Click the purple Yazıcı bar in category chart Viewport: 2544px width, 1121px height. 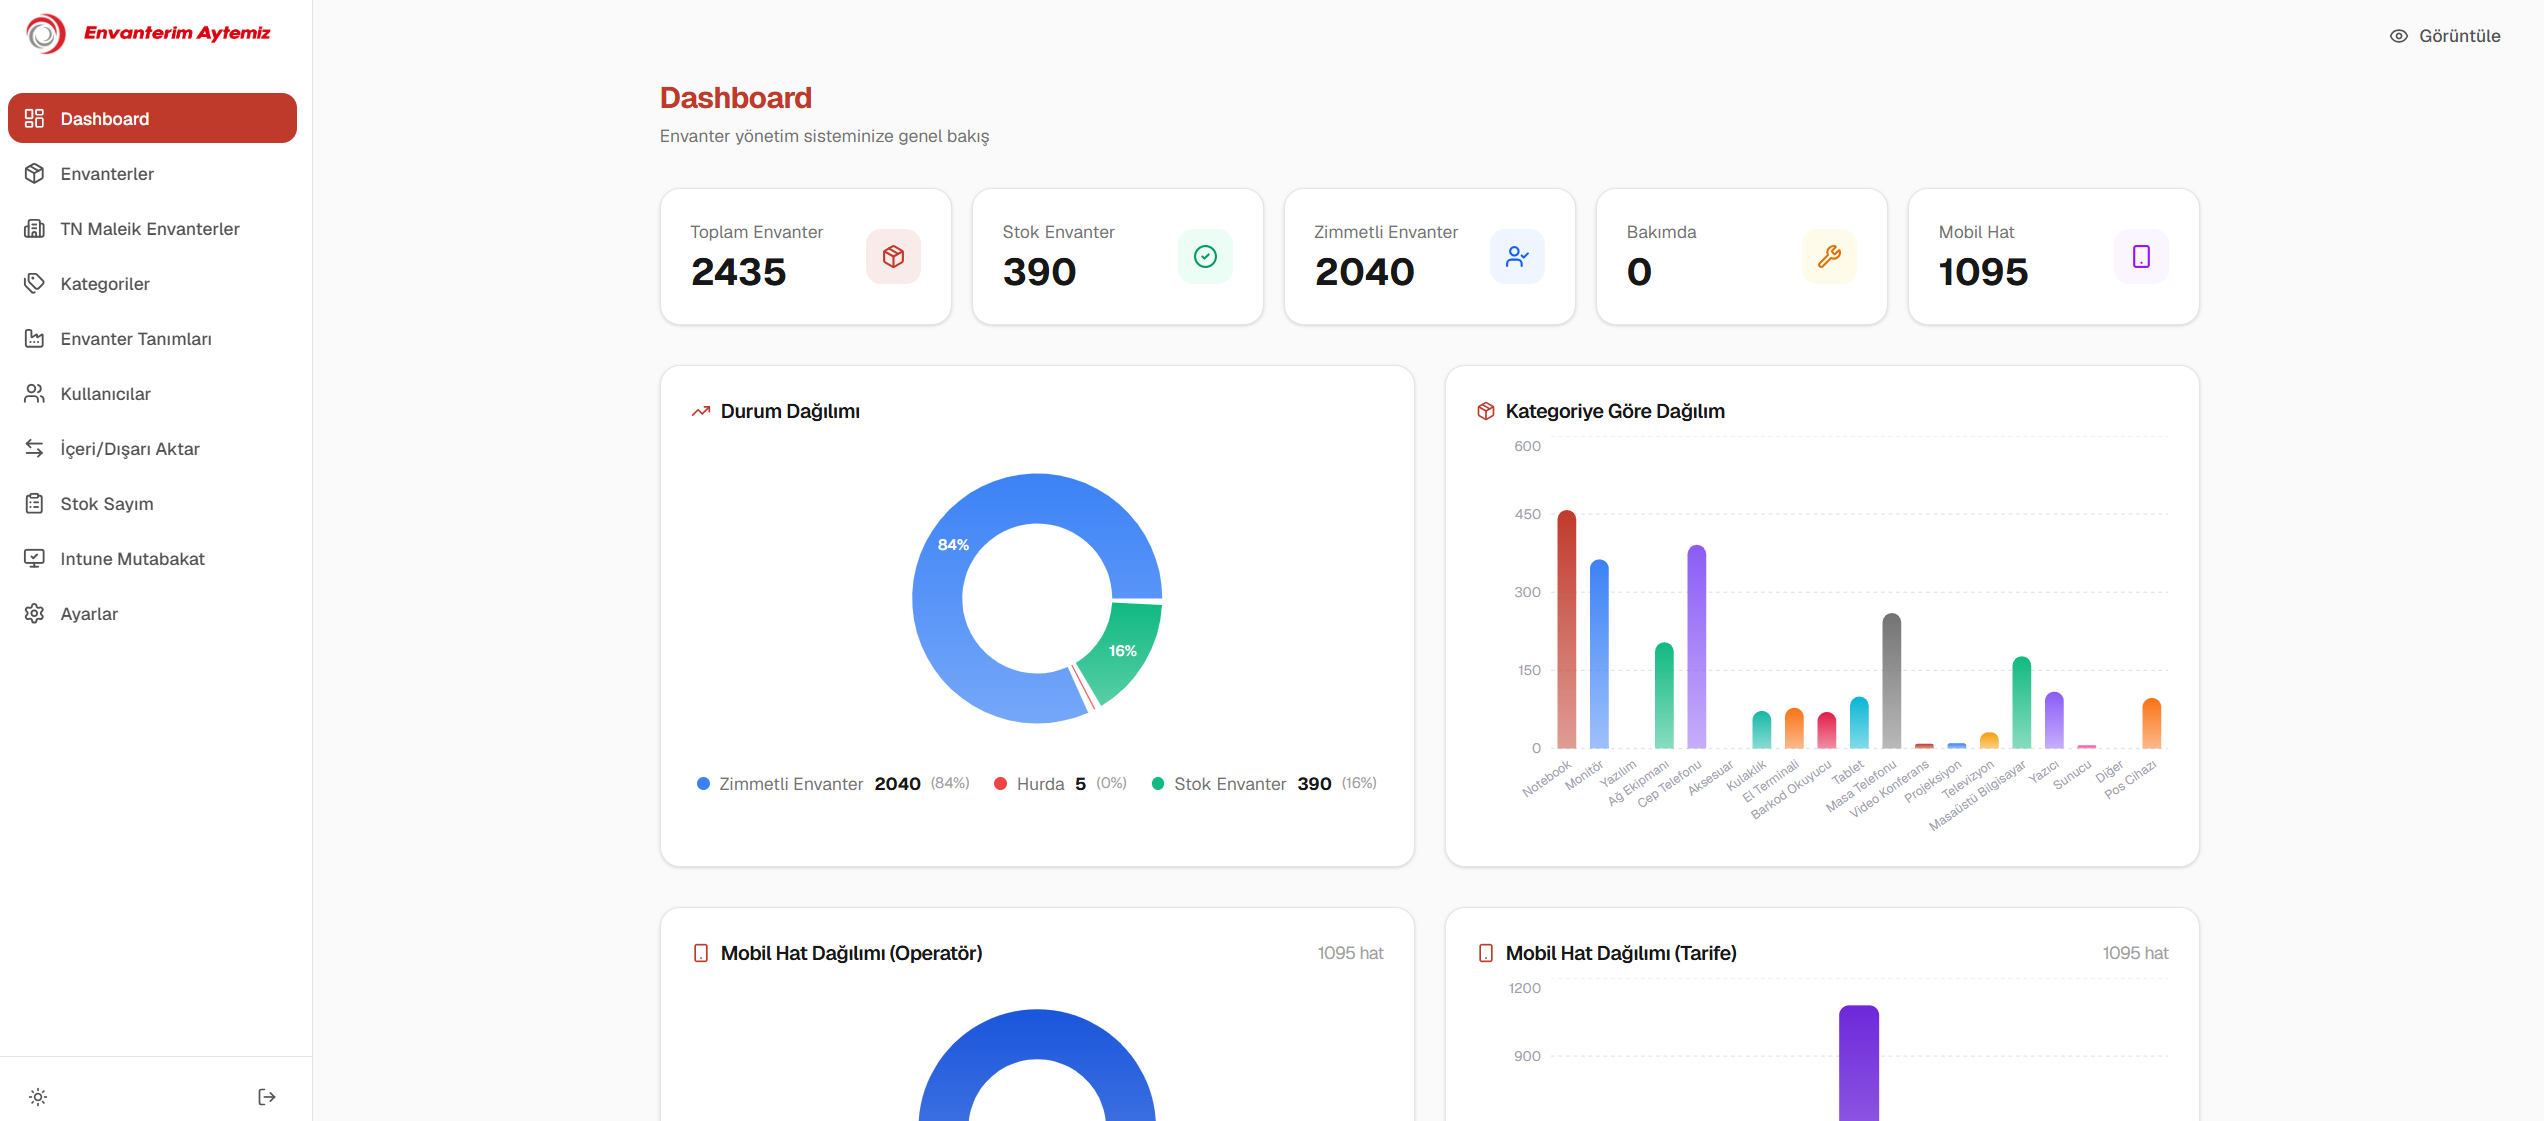pos(2054,720)
